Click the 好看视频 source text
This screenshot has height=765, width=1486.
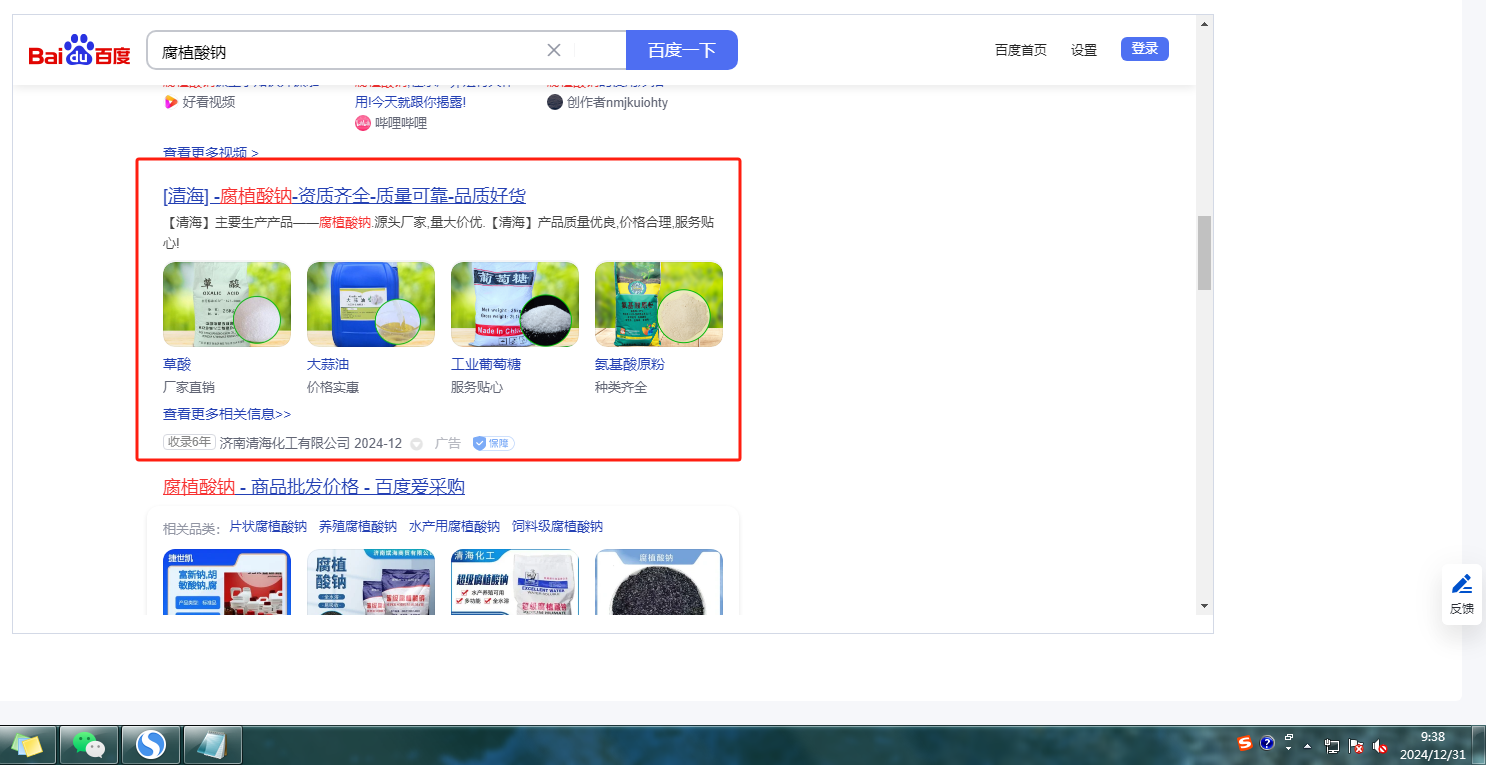coord(209,102)
